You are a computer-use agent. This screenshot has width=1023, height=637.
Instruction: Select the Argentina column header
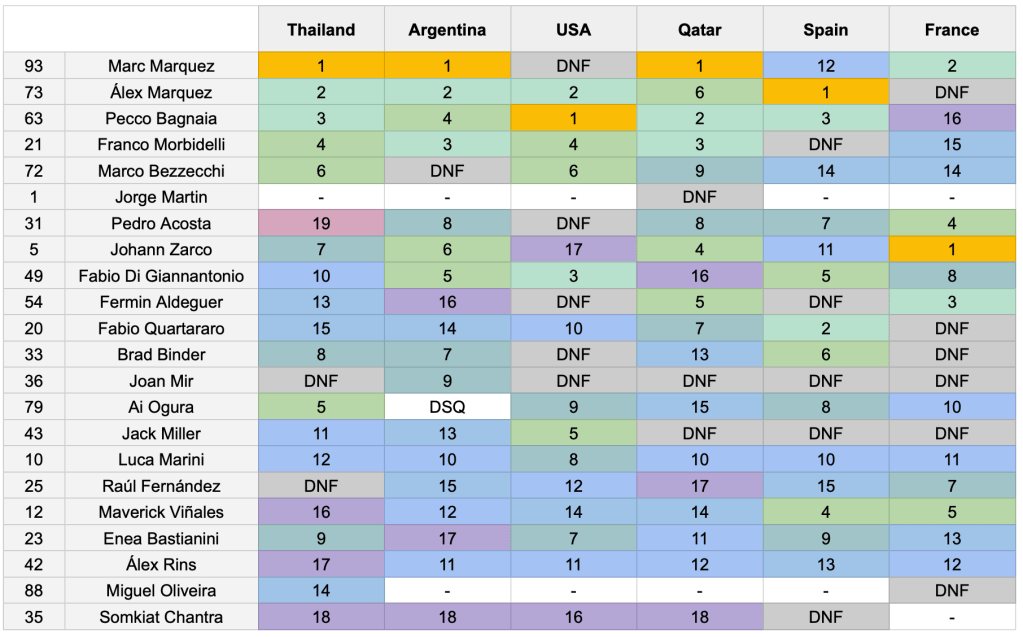coord(447,30)
